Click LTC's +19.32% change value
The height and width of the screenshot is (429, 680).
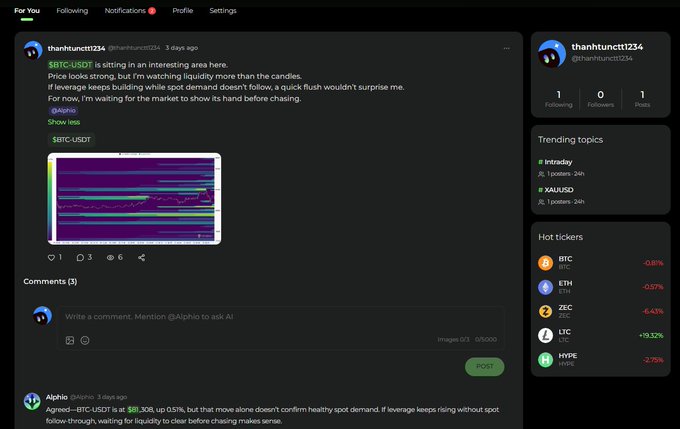(x=651, y=335)
